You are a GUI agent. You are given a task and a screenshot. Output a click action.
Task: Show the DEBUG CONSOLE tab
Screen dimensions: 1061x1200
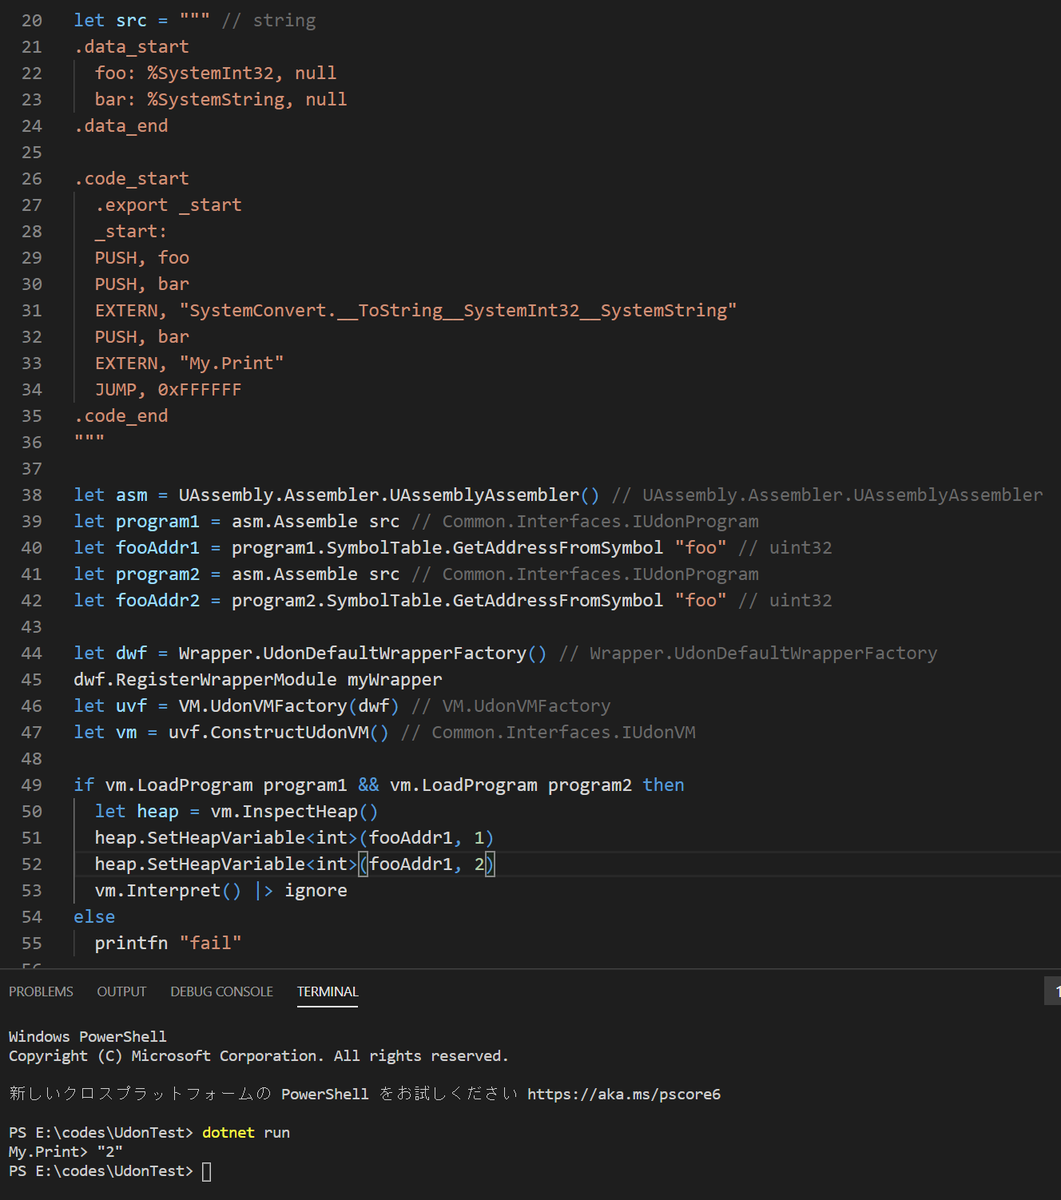tap(221, 991)
